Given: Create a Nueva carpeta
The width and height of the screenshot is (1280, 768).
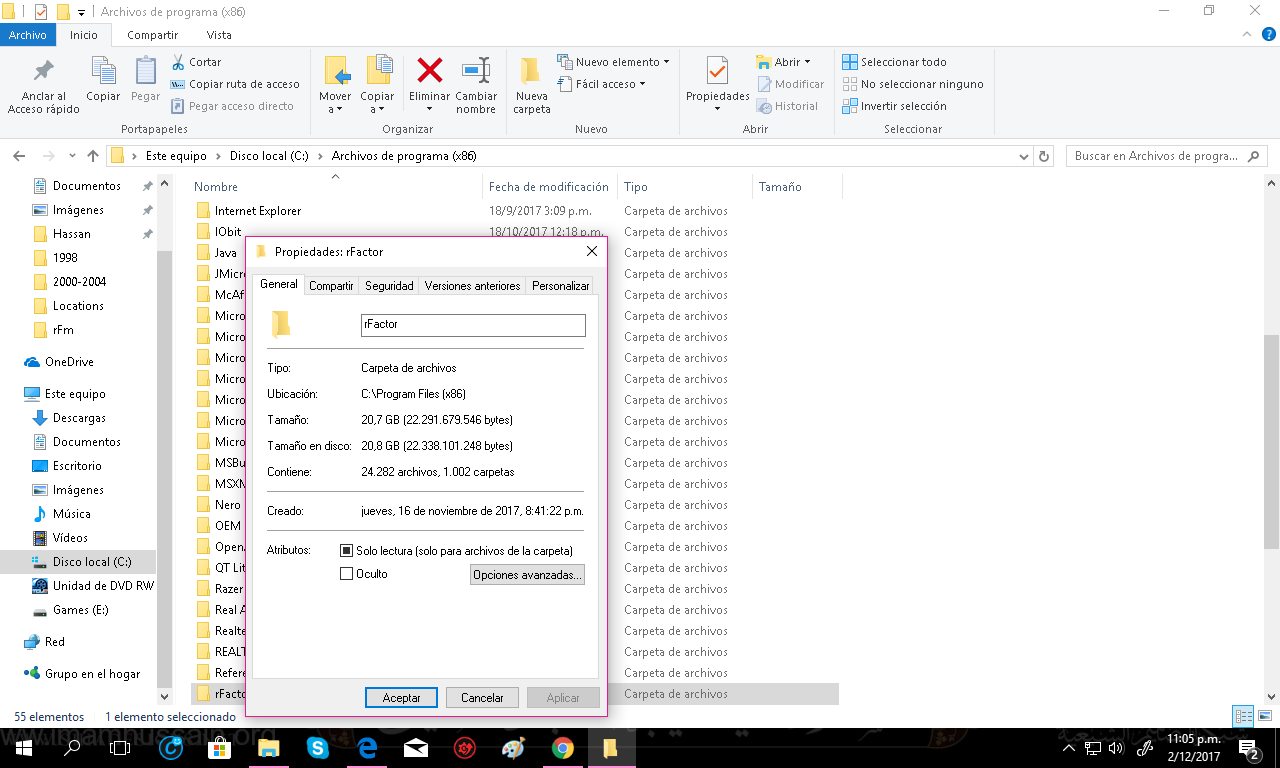Looking at the screenshot, I should pos(532,86).
